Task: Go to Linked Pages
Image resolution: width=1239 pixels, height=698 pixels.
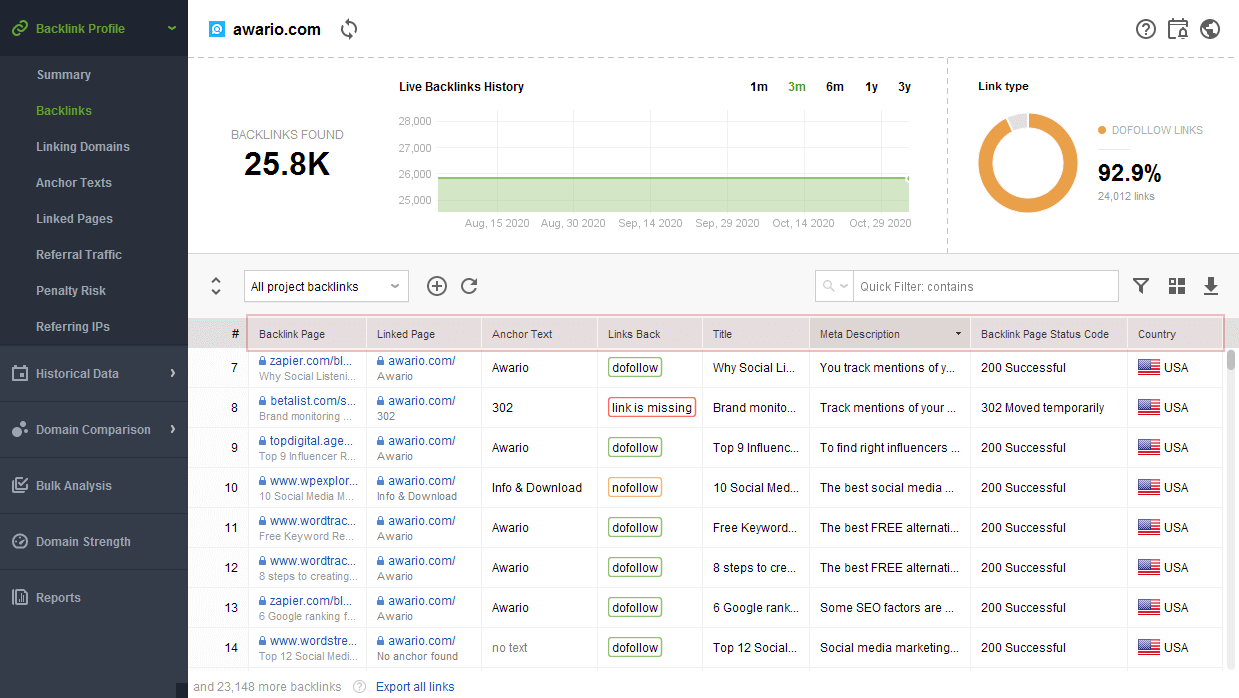Action: (74, 219)
